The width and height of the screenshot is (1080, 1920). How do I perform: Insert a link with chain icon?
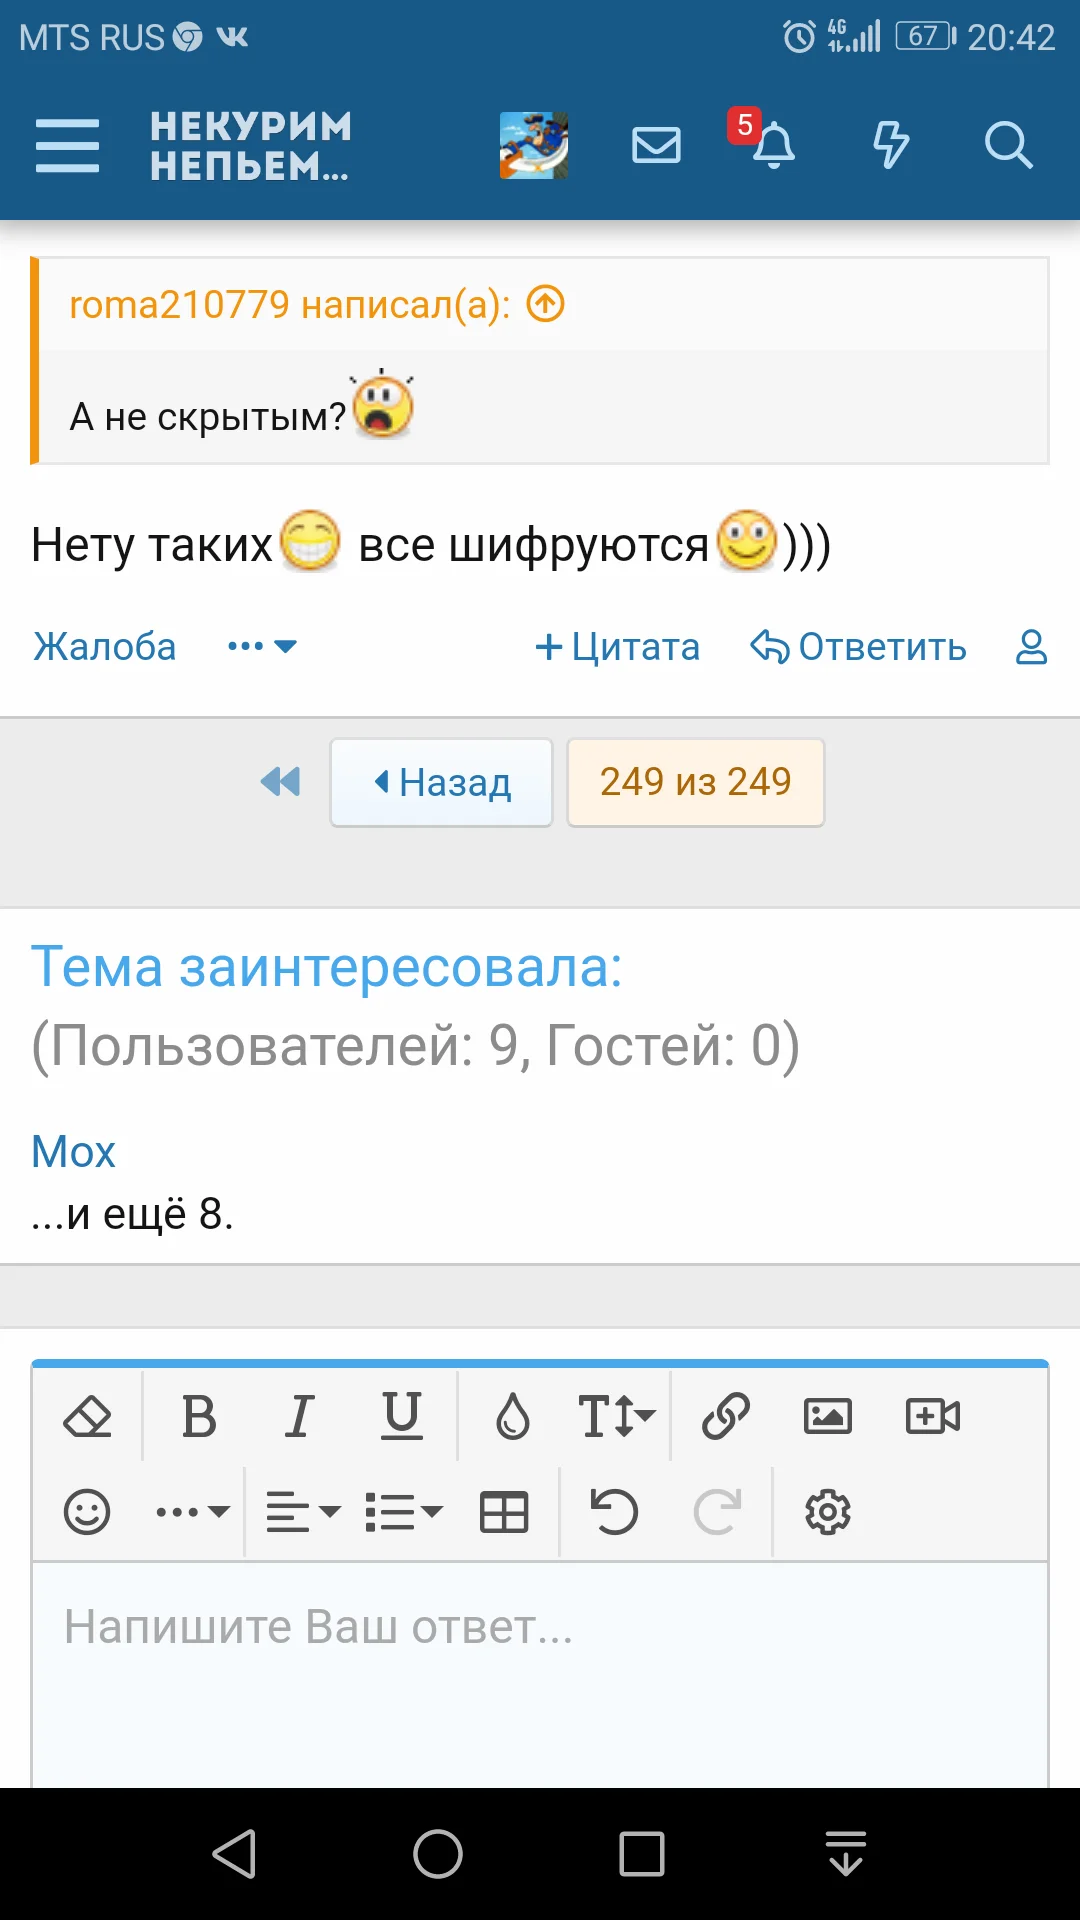click(x=726, y=1416)
